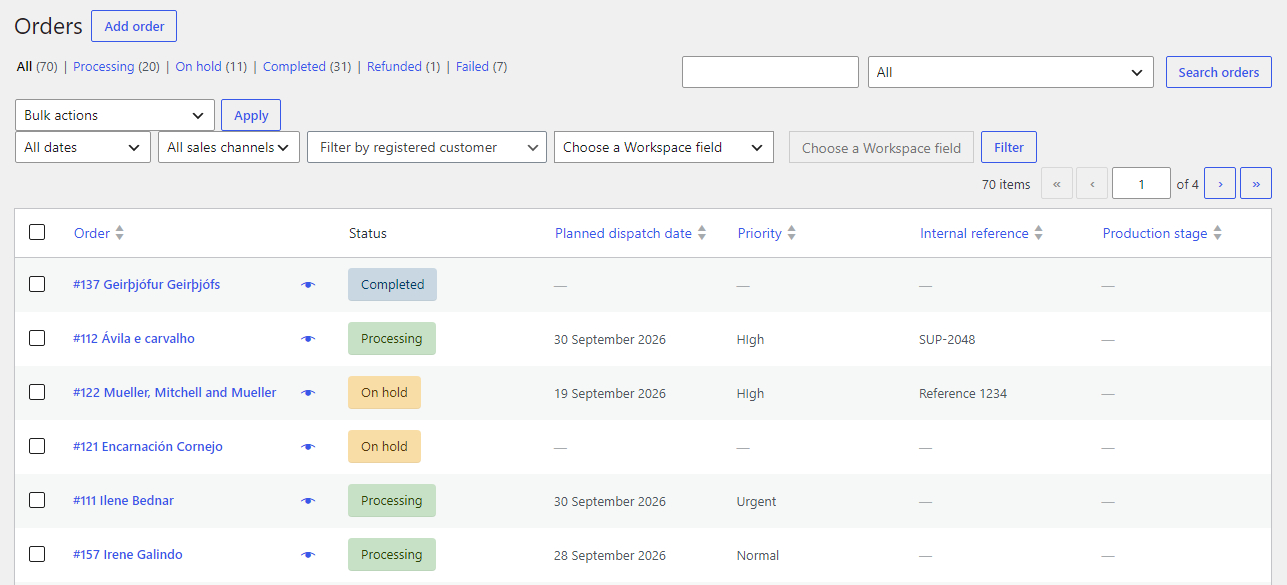Viewport: 1287px width, 585px height.
Task: Open order #137 Geirþjófur Geirþjófs
Action: (x=146, y=285)
